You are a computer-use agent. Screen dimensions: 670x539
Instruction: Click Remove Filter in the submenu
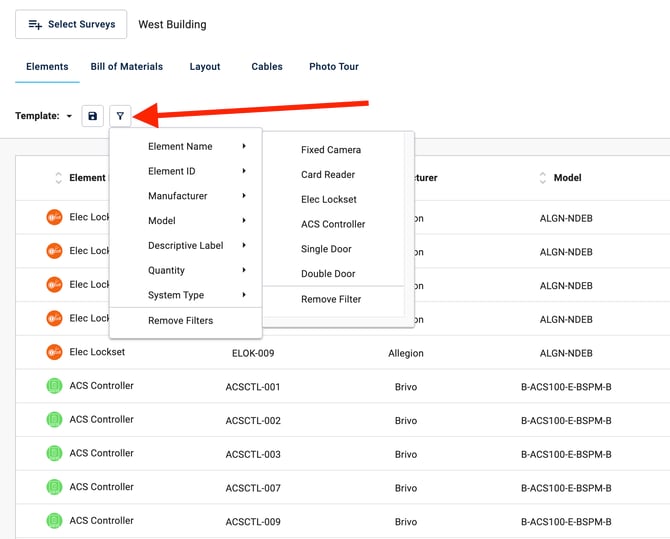click(x=331, y=299)
